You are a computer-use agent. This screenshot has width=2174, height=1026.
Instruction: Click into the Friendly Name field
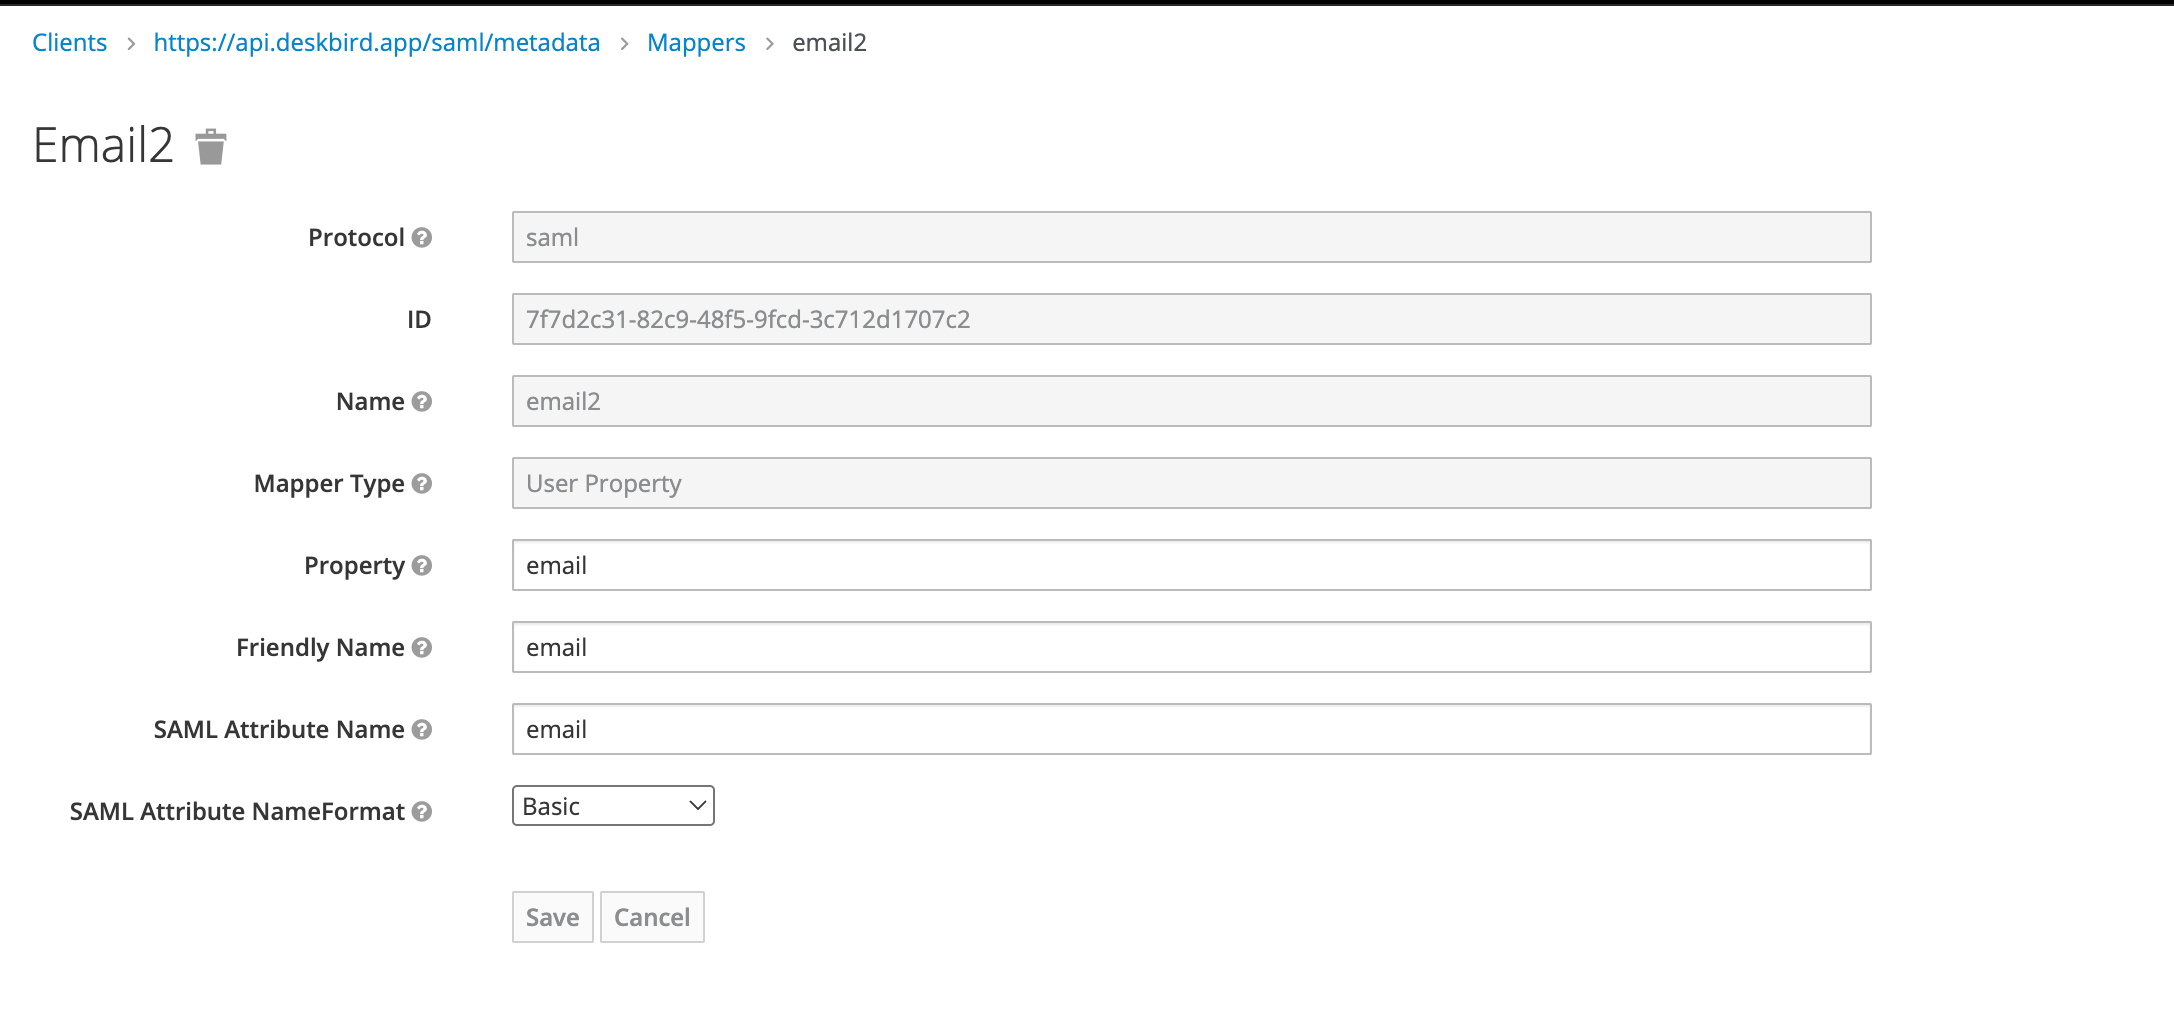pos(1191,647)
